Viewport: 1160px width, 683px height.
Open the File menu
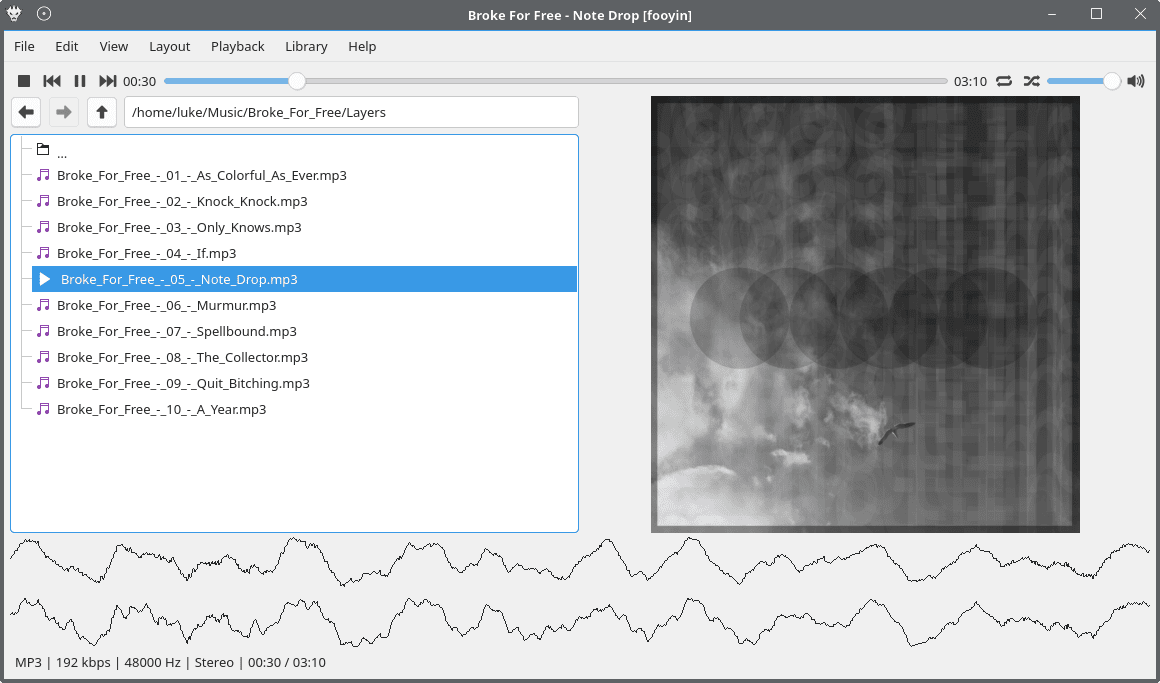24,46
